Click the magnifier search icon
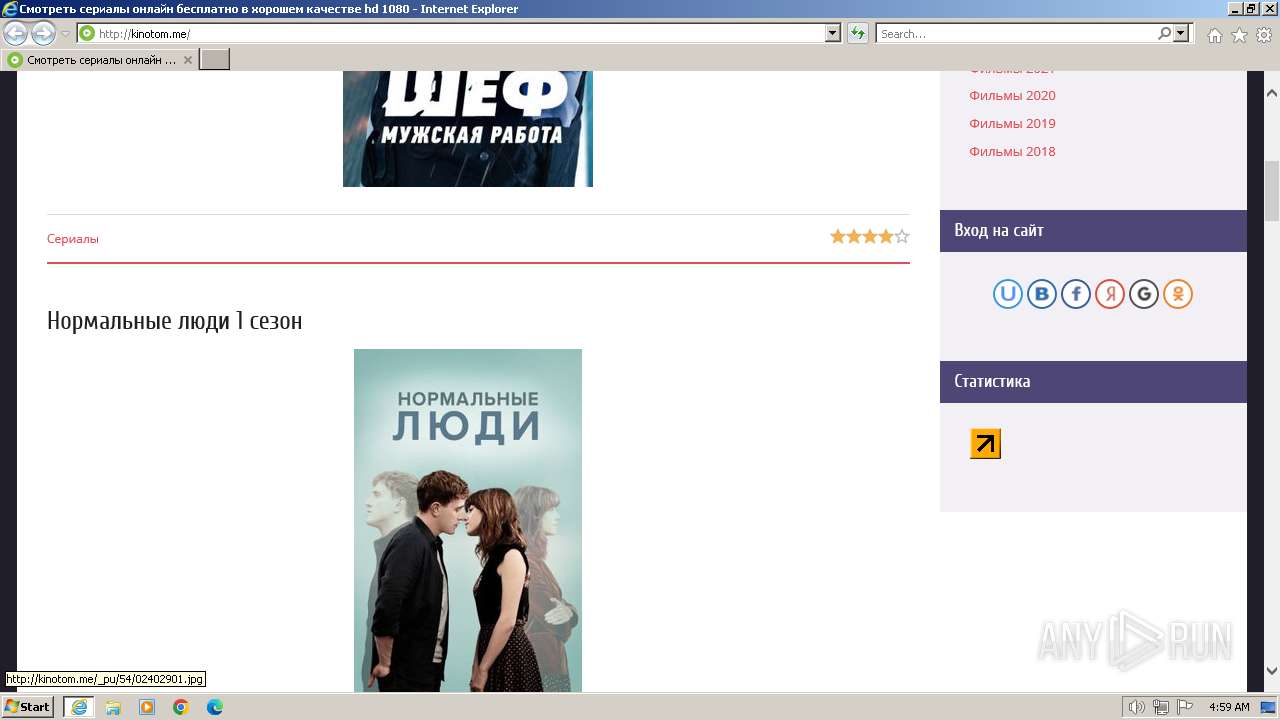 coord(1164,34)
